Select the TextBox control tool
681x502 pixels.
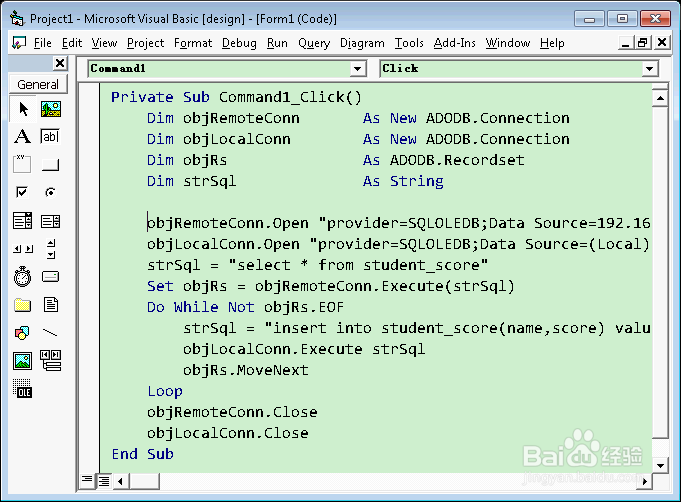(x=50, y=137)
